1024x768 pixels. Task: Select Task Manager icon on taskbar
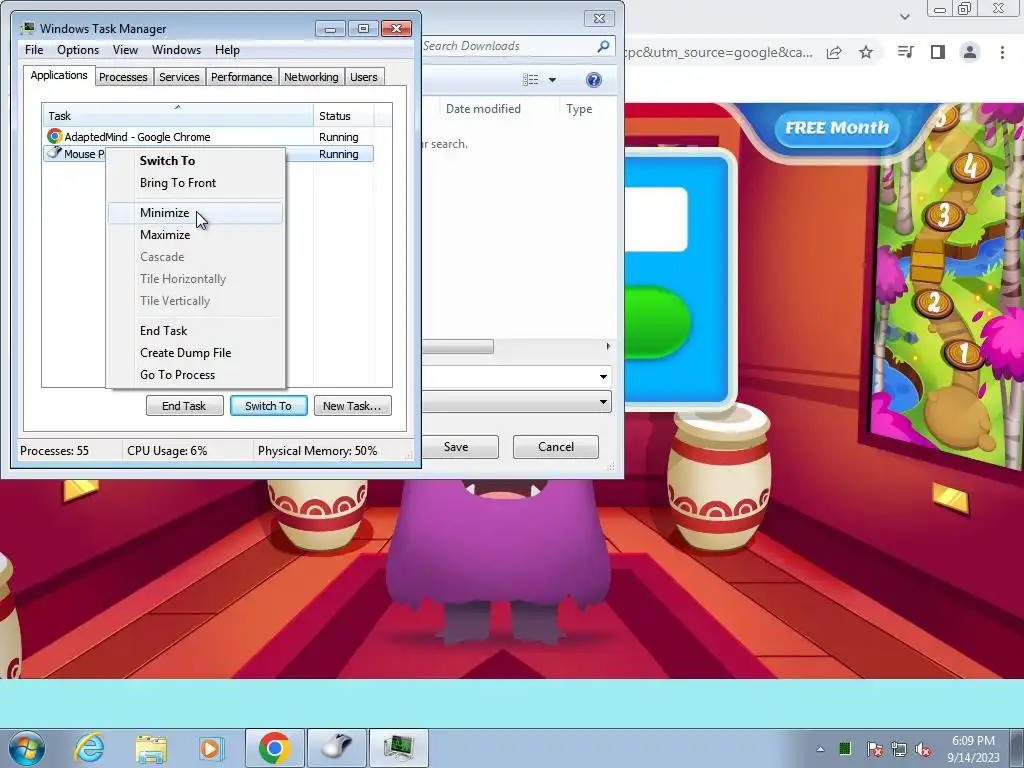(x=398, y=748)
